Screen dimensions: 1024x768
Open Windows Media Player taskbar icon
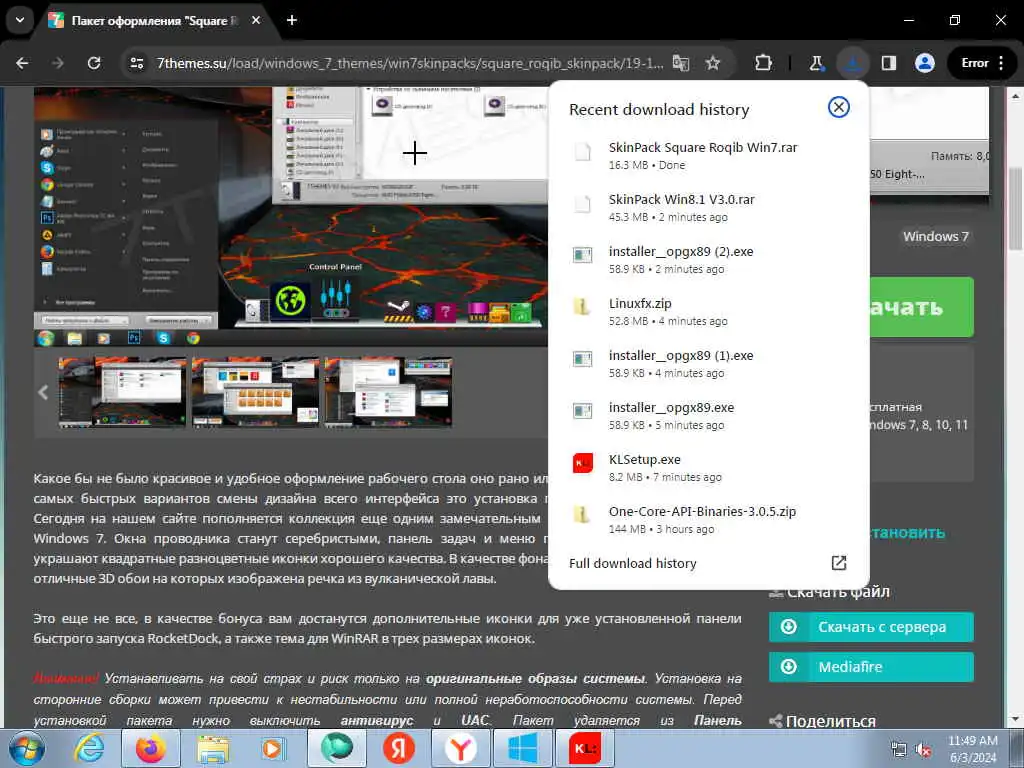(272, 748)
